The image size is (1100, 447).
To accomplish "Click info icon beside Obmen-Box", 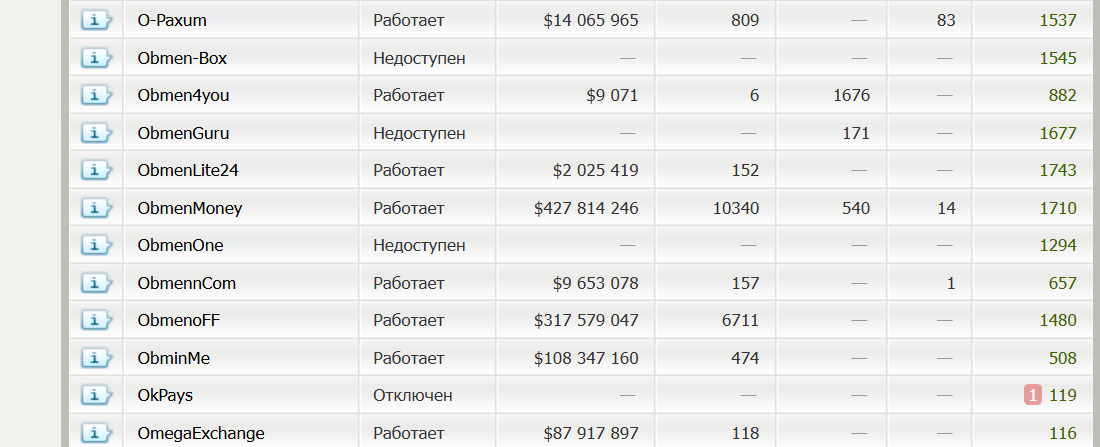I will pos(95,58).
